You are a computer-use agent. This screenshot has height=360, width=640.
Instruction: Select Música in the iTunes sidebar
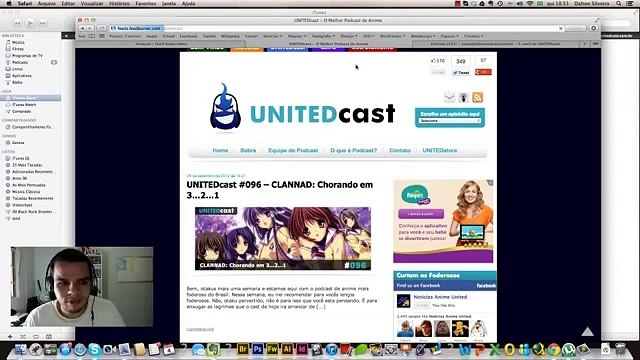click(x=18, y=42)
